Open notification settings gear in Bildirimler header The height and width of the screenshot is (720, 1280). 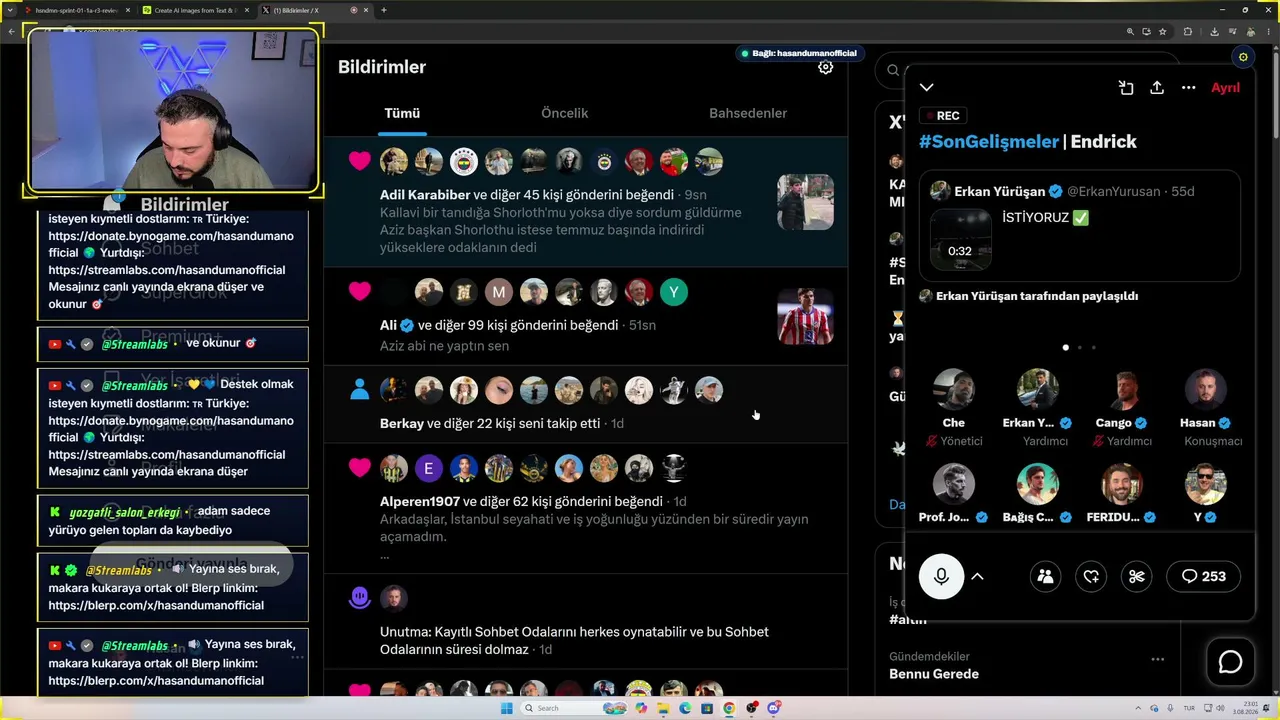[x=825, y=67]
